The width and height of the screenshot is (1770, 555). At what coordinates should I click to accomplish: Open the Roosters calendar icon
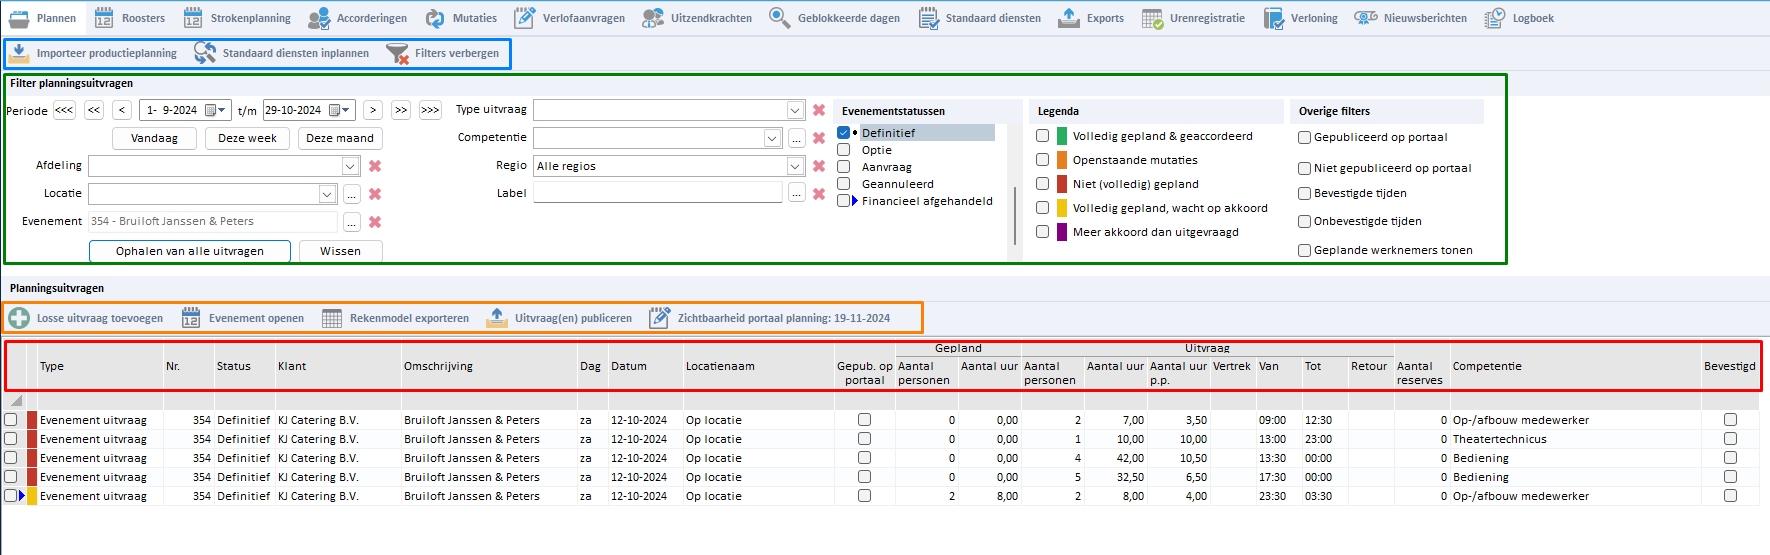[x=104, y=18]
